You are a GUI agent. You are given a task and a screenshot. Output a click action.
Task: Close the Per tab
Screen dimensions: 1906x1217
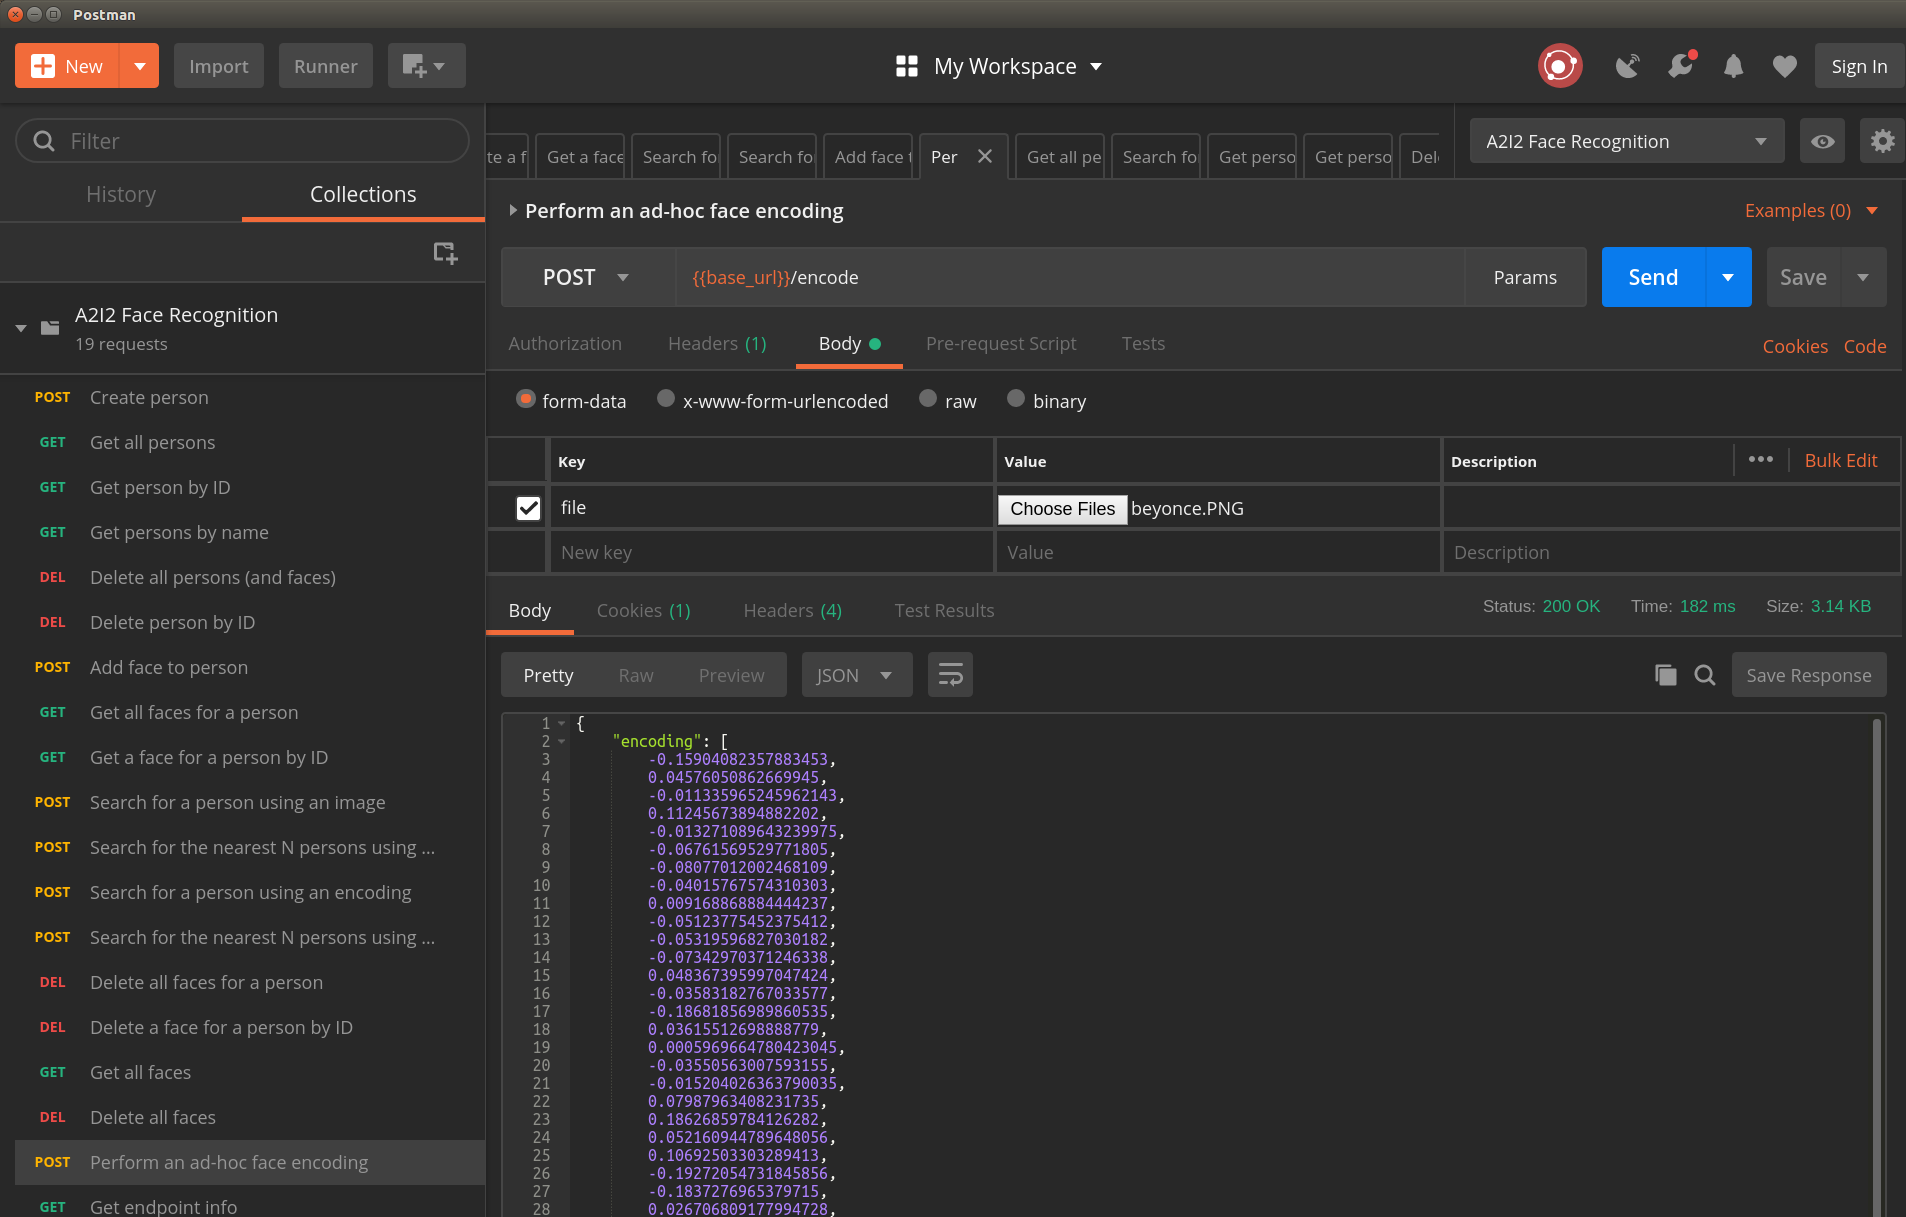point(985,157)
